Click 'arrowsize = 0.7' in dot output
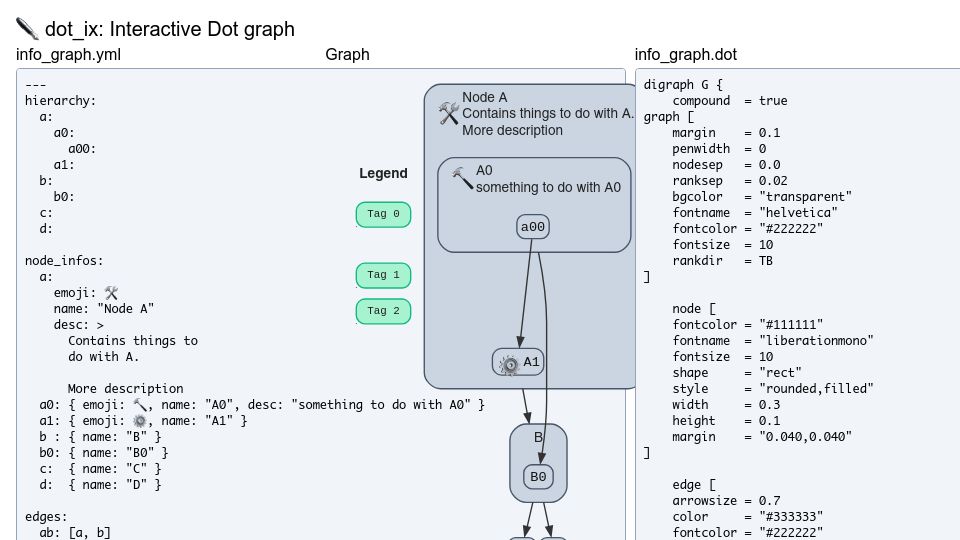This screenshot has width=960, height=540. click(x=726, y=500)
